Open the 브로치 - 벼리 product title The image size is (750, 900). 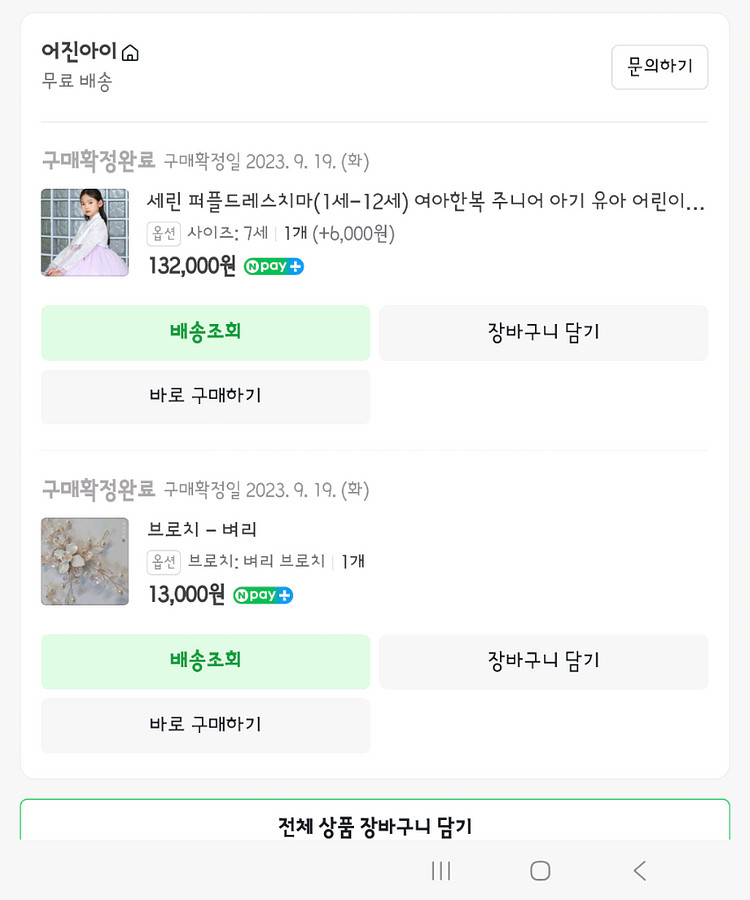pyautogui.click(x=203, y=530)
